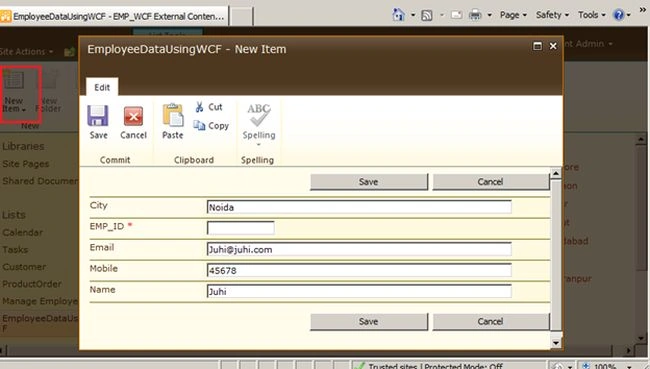
Task: Open Lists heading in background sidebar
Action: (x=14, y=215)
